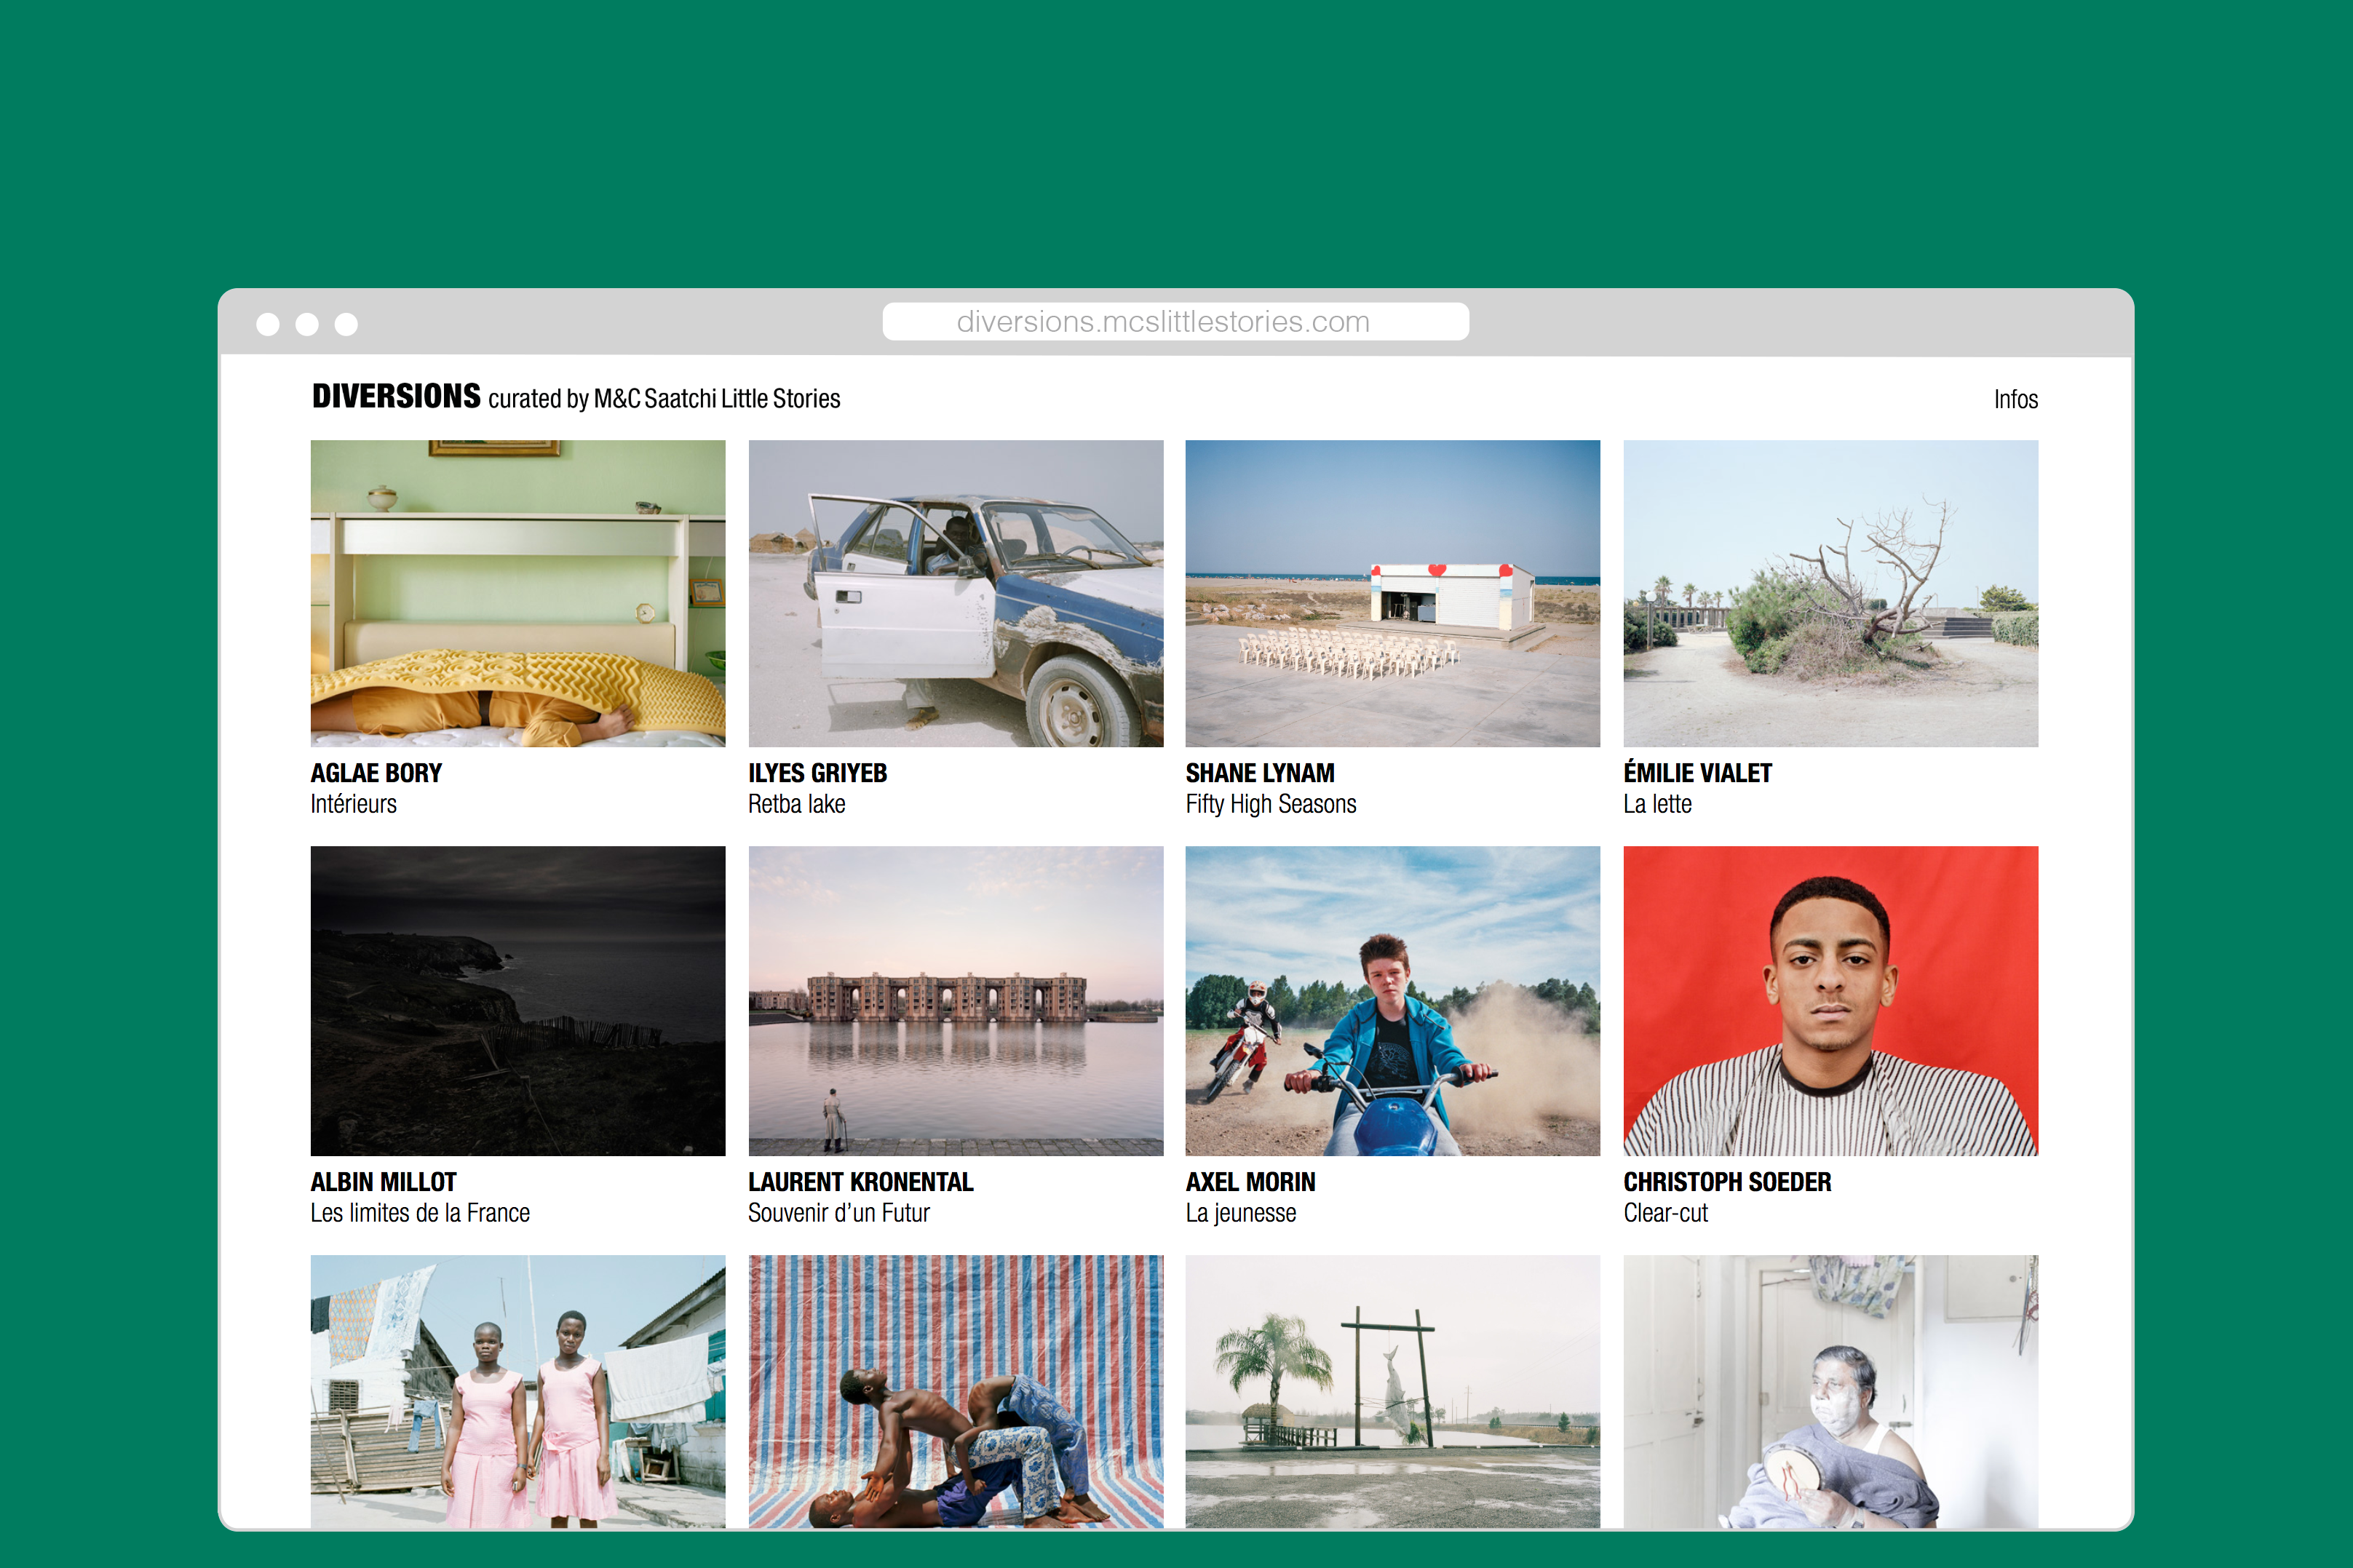This screenshot has height=1568, width=2353.
Task: Click the Retba lake series title
Action: tap(796, 804)
